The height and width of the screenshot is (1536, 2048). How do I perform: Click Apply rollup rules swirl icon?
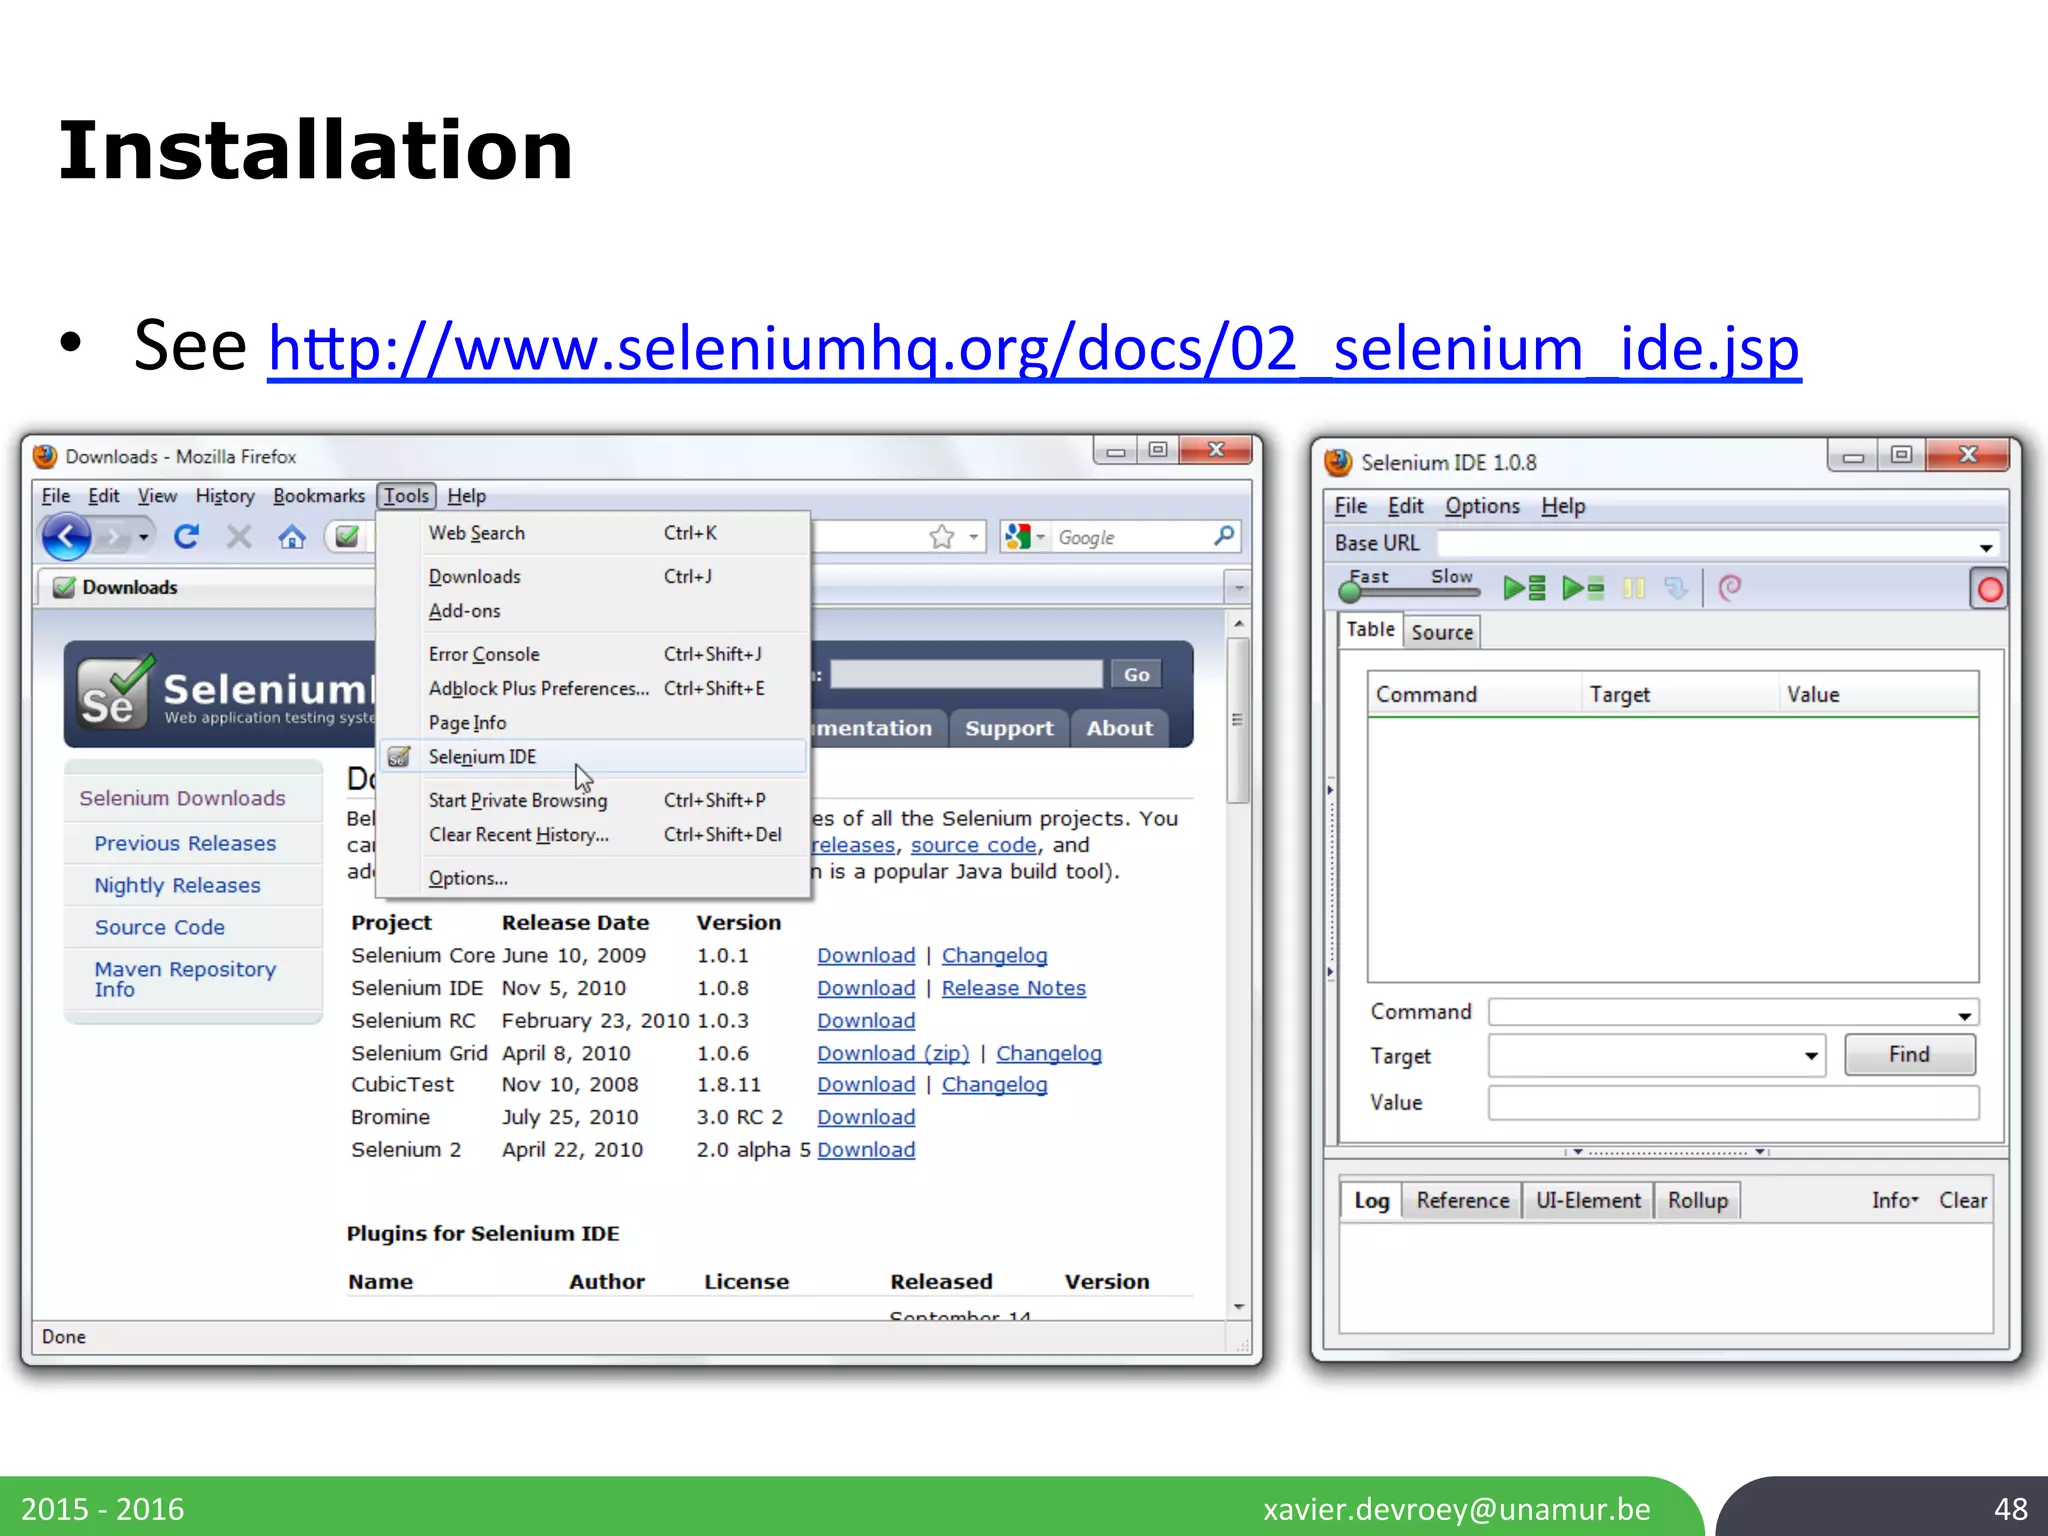(1730, 588)
